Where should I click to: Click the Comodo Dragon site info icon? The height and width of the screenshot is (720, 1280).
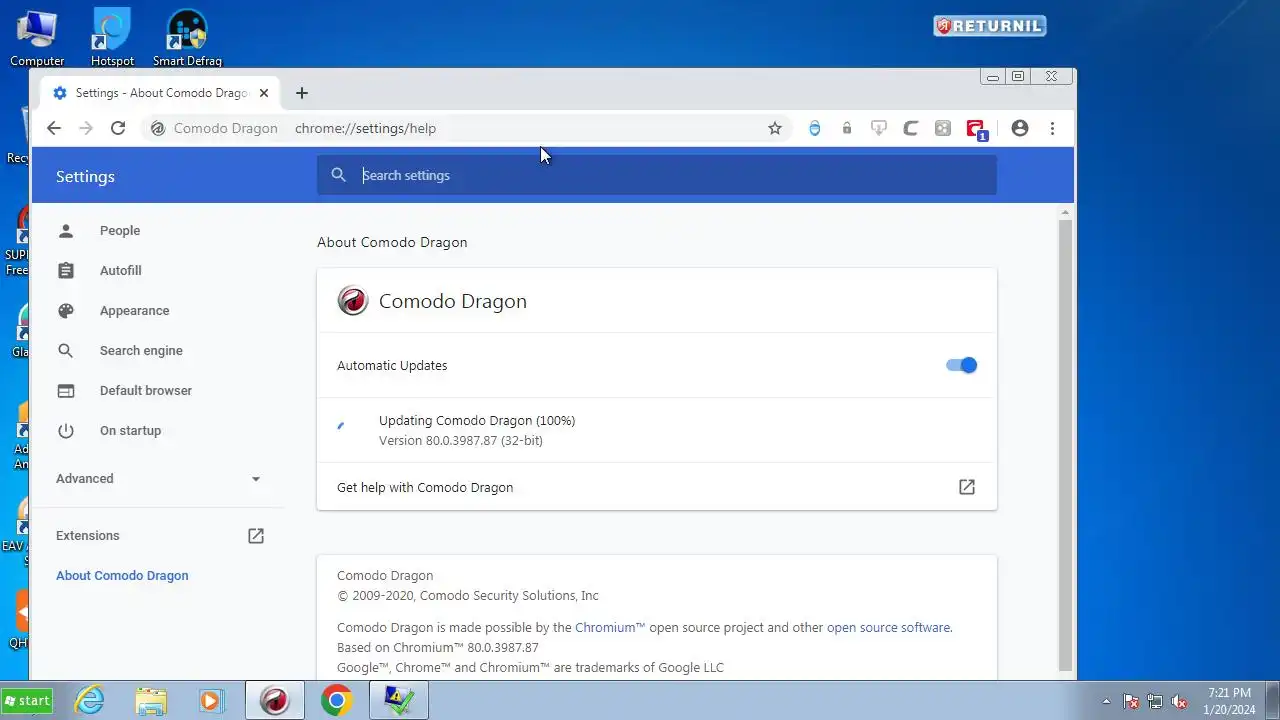pos(157,128)
